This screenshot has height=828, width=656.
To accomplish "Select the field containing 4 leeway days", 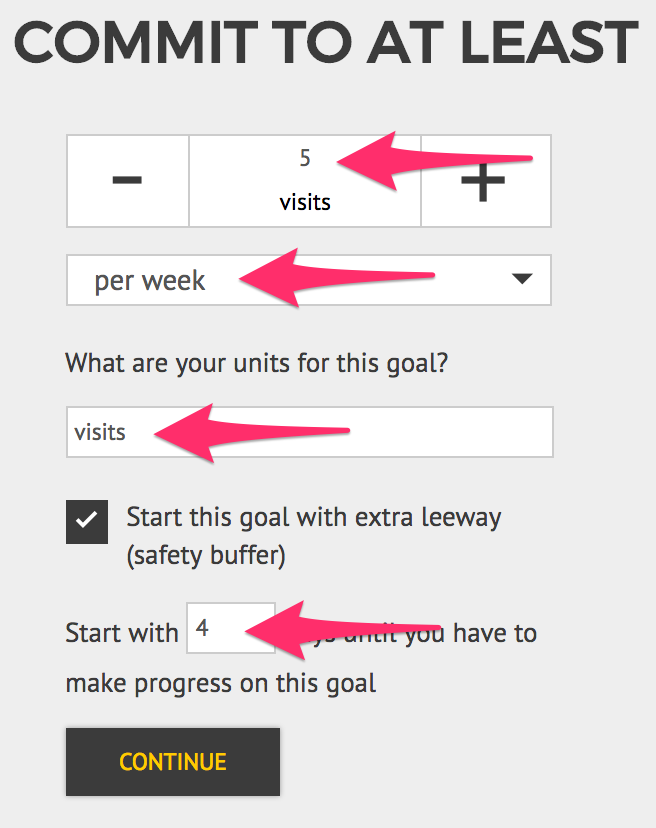I will 231,629.
